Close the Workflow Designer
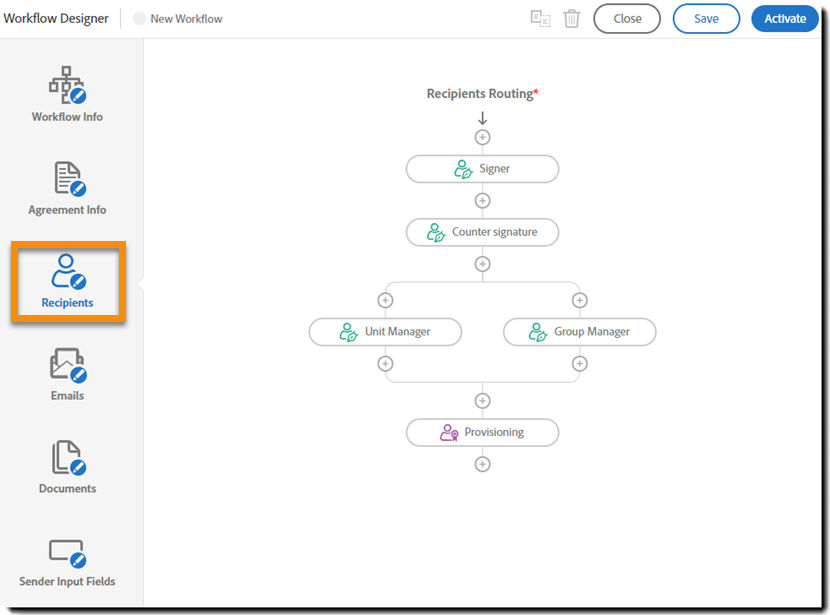 [627, 18]
